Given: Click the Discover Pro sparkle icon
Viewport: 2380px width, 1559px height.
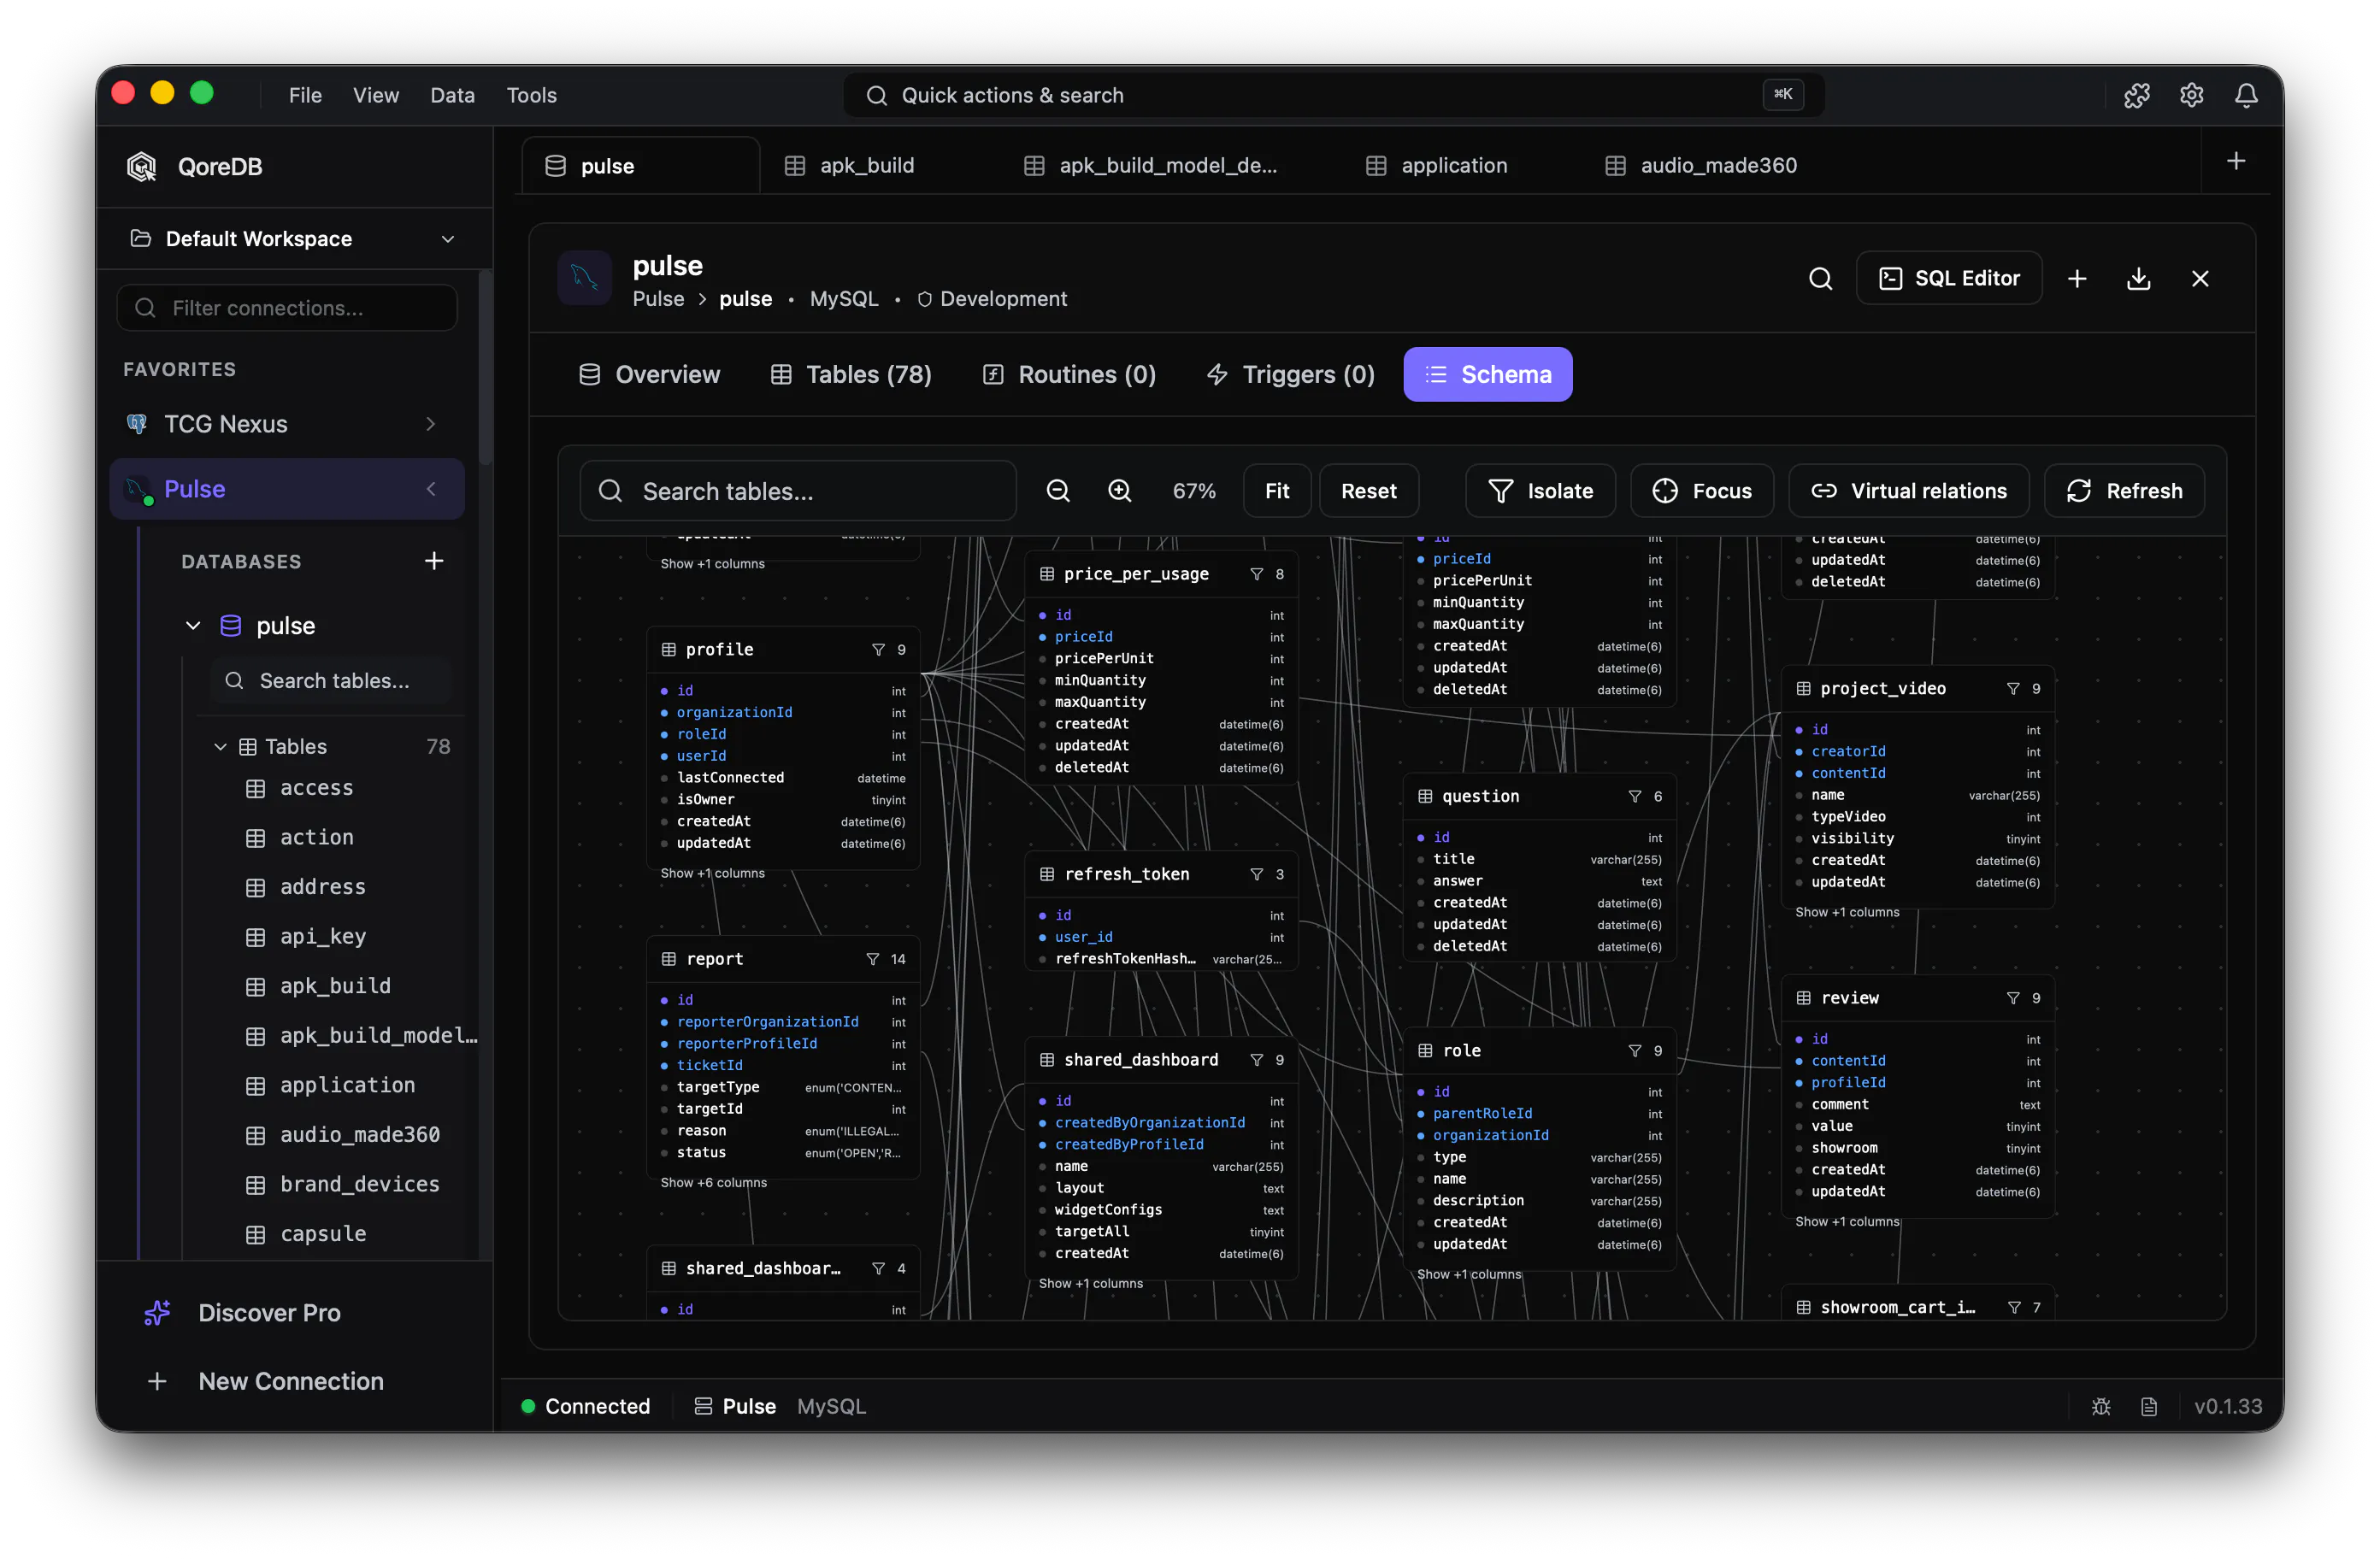Looking at the screenshot, I should coord(157,1313).
